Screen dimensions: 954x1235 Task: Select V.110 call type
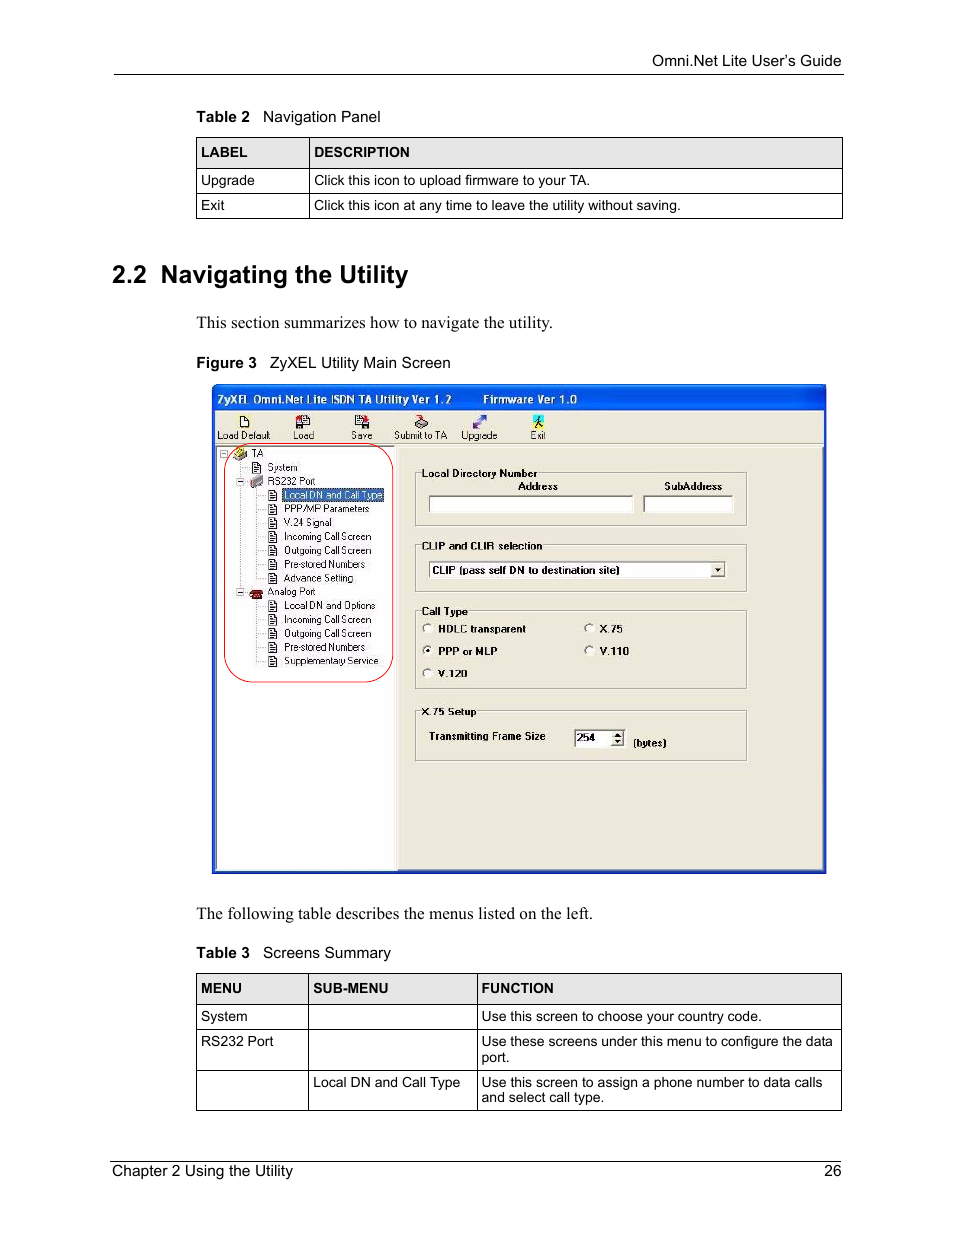pyautogui.click(x=589, y=651)
